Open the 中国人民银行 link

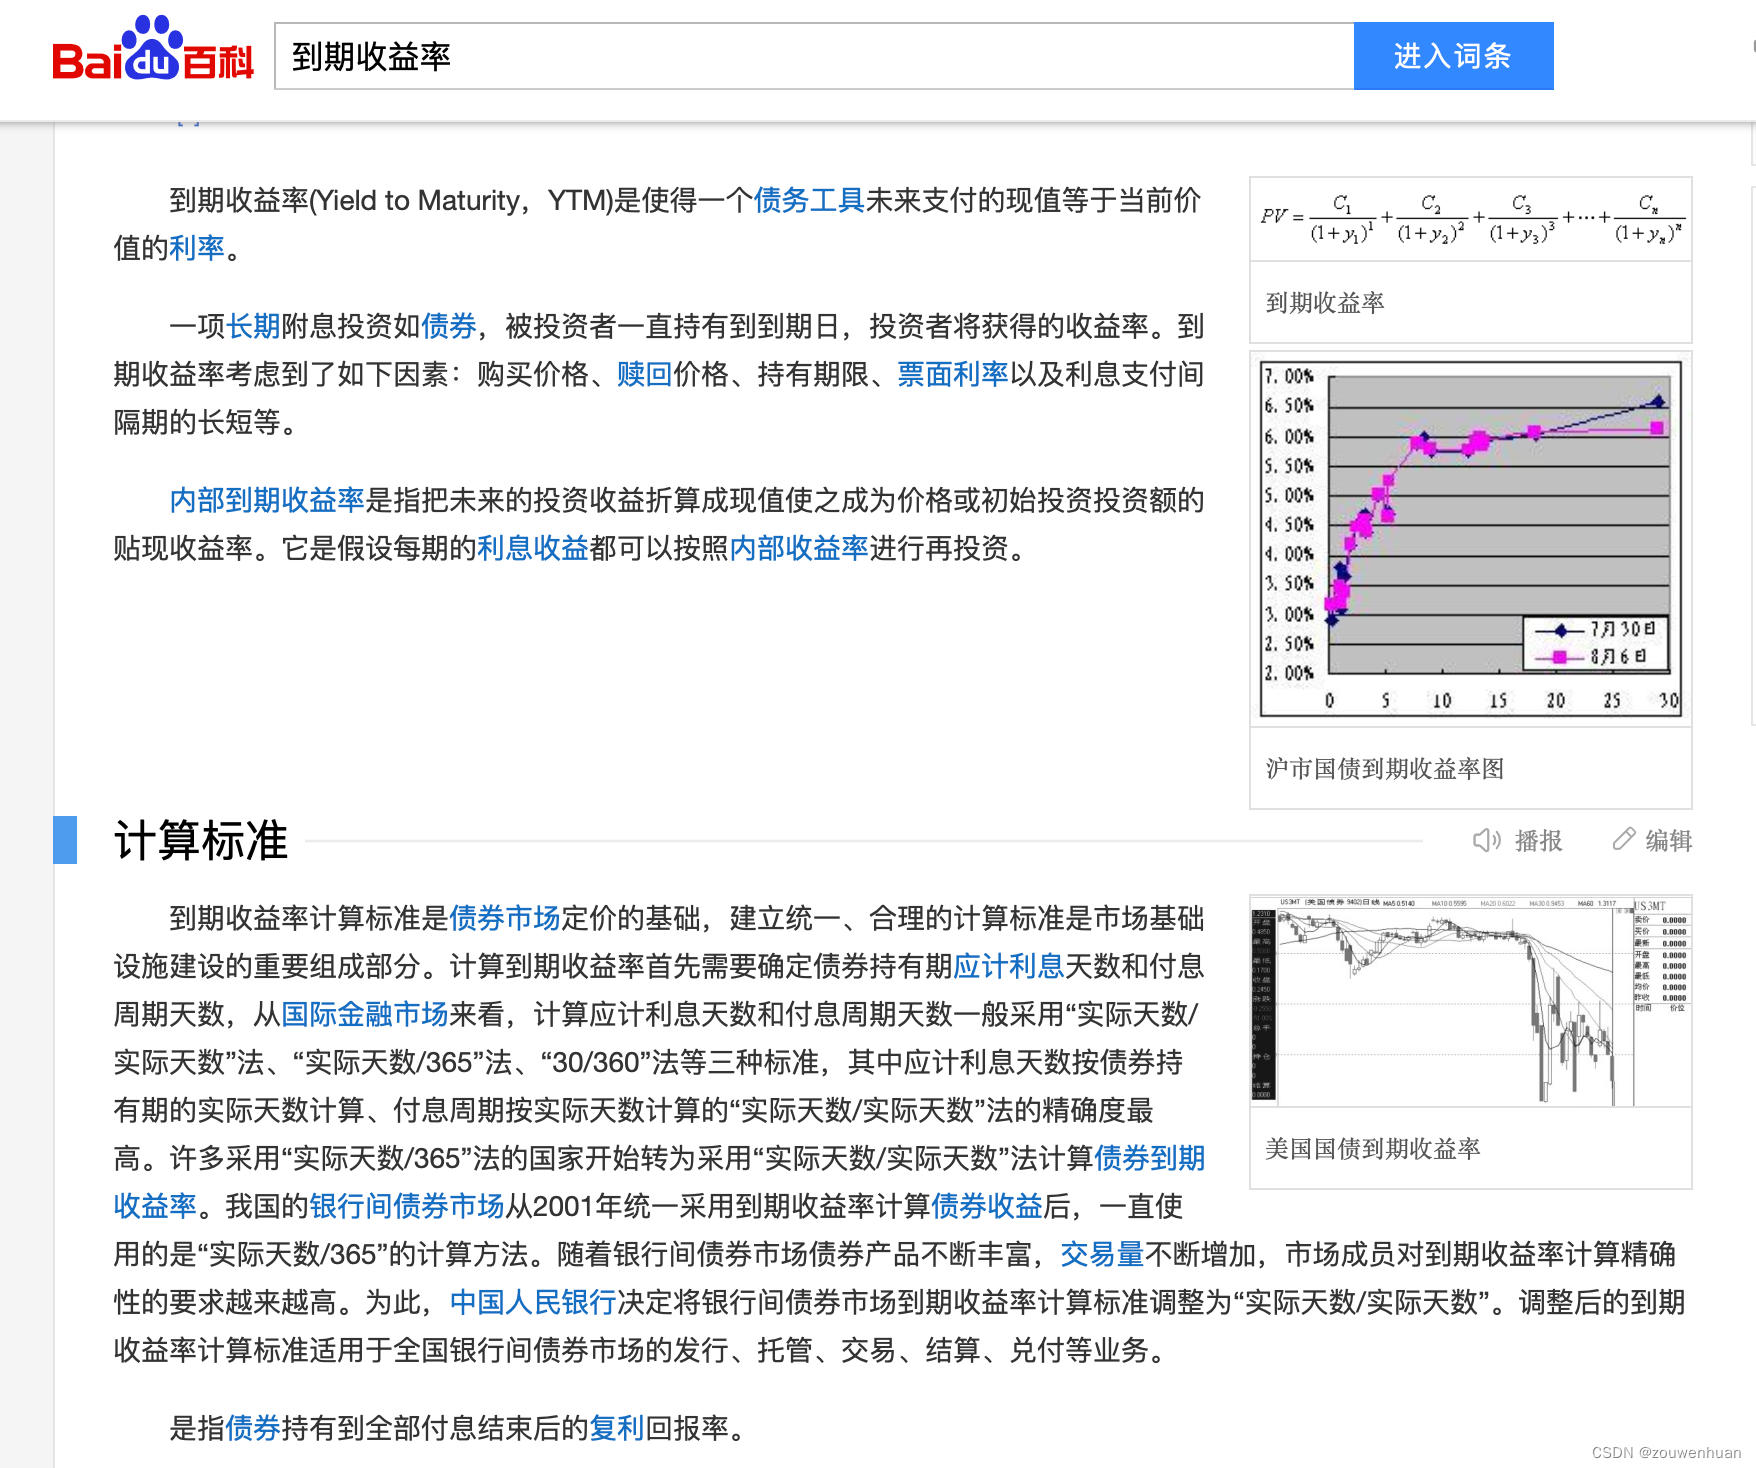coord(533,1302)
